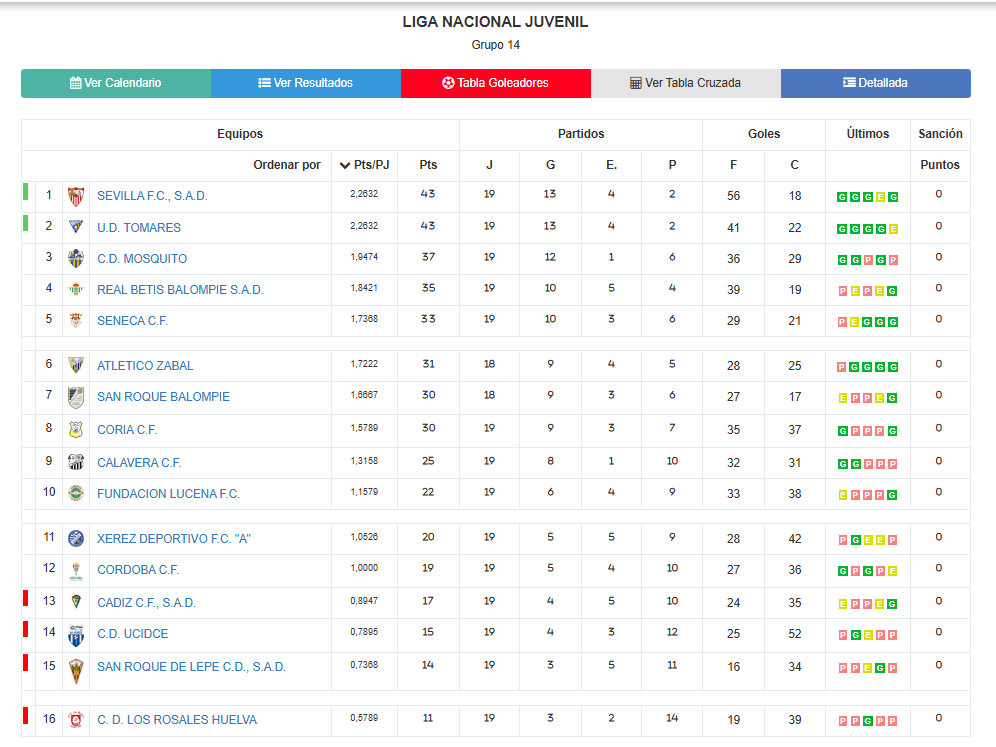The image size is (996, 747).
Task: Sort standings by the Pts/PJ column
Action: [365, 165]
